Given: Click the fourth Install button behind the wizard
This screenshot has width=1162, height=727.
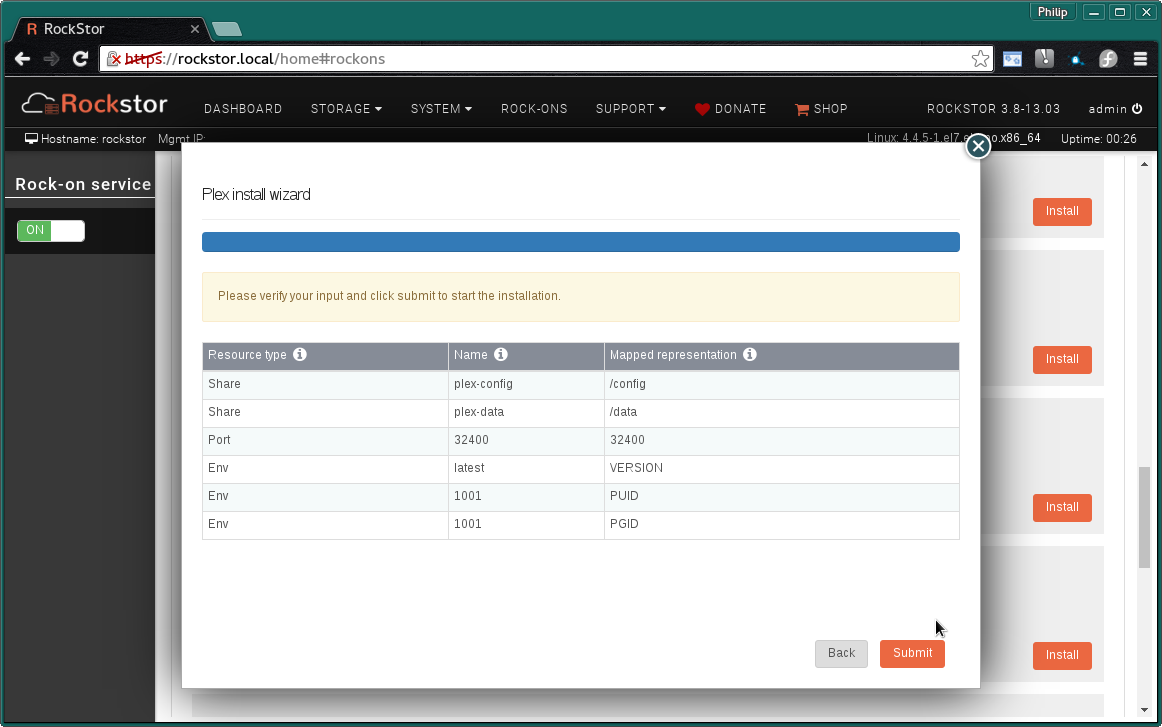Looking at the screenshot, I should (1062, 655).
